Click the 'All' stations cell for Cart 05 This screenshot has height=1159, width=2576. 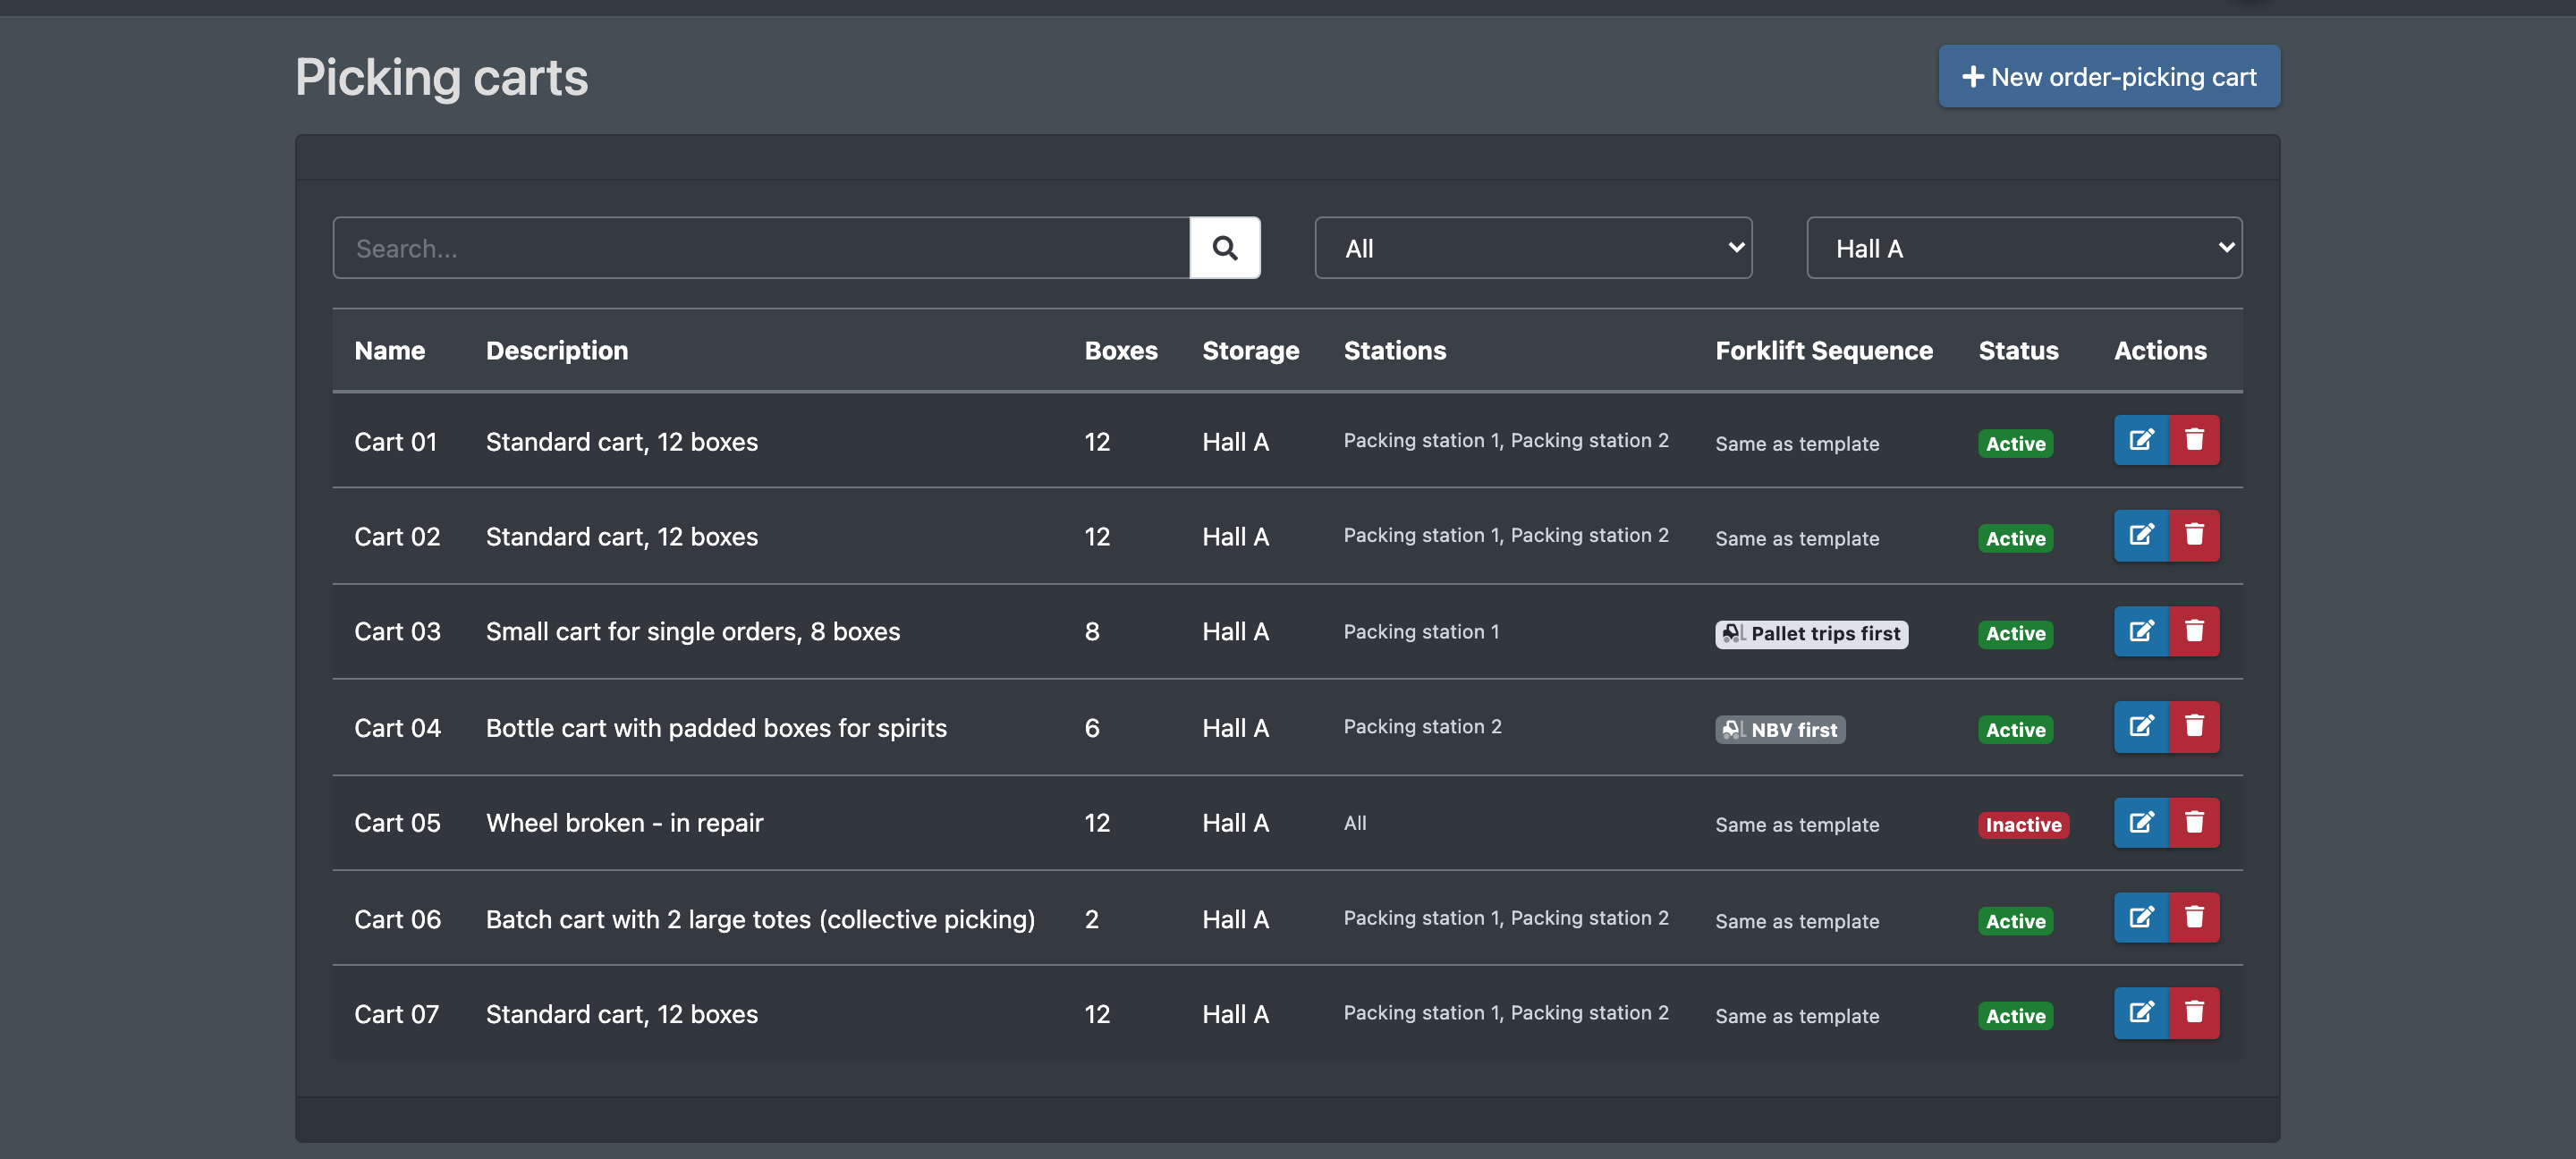tap(1354, 822)
